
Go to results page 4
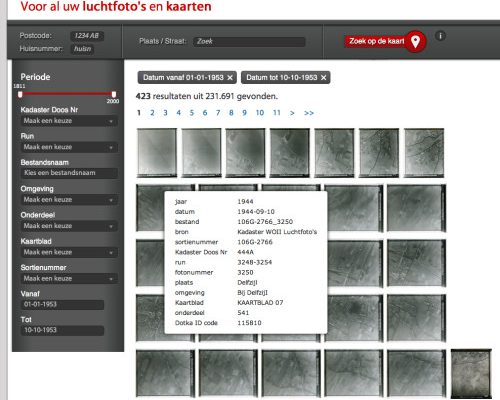click(x=179, y=113)
